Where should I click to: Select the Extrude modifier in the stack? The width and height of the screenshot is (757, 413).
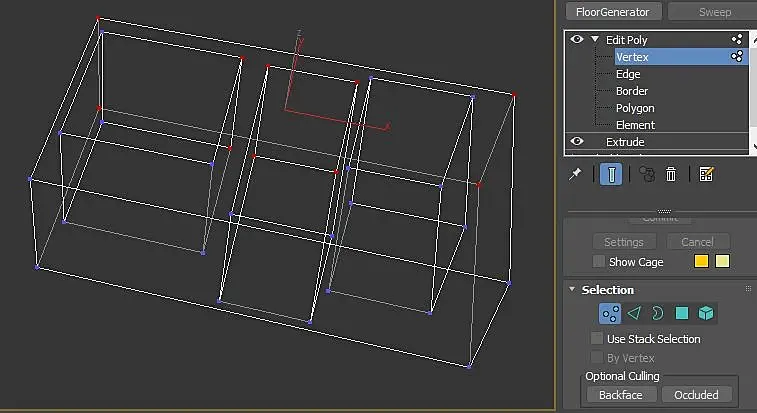[x=625, y=142]
